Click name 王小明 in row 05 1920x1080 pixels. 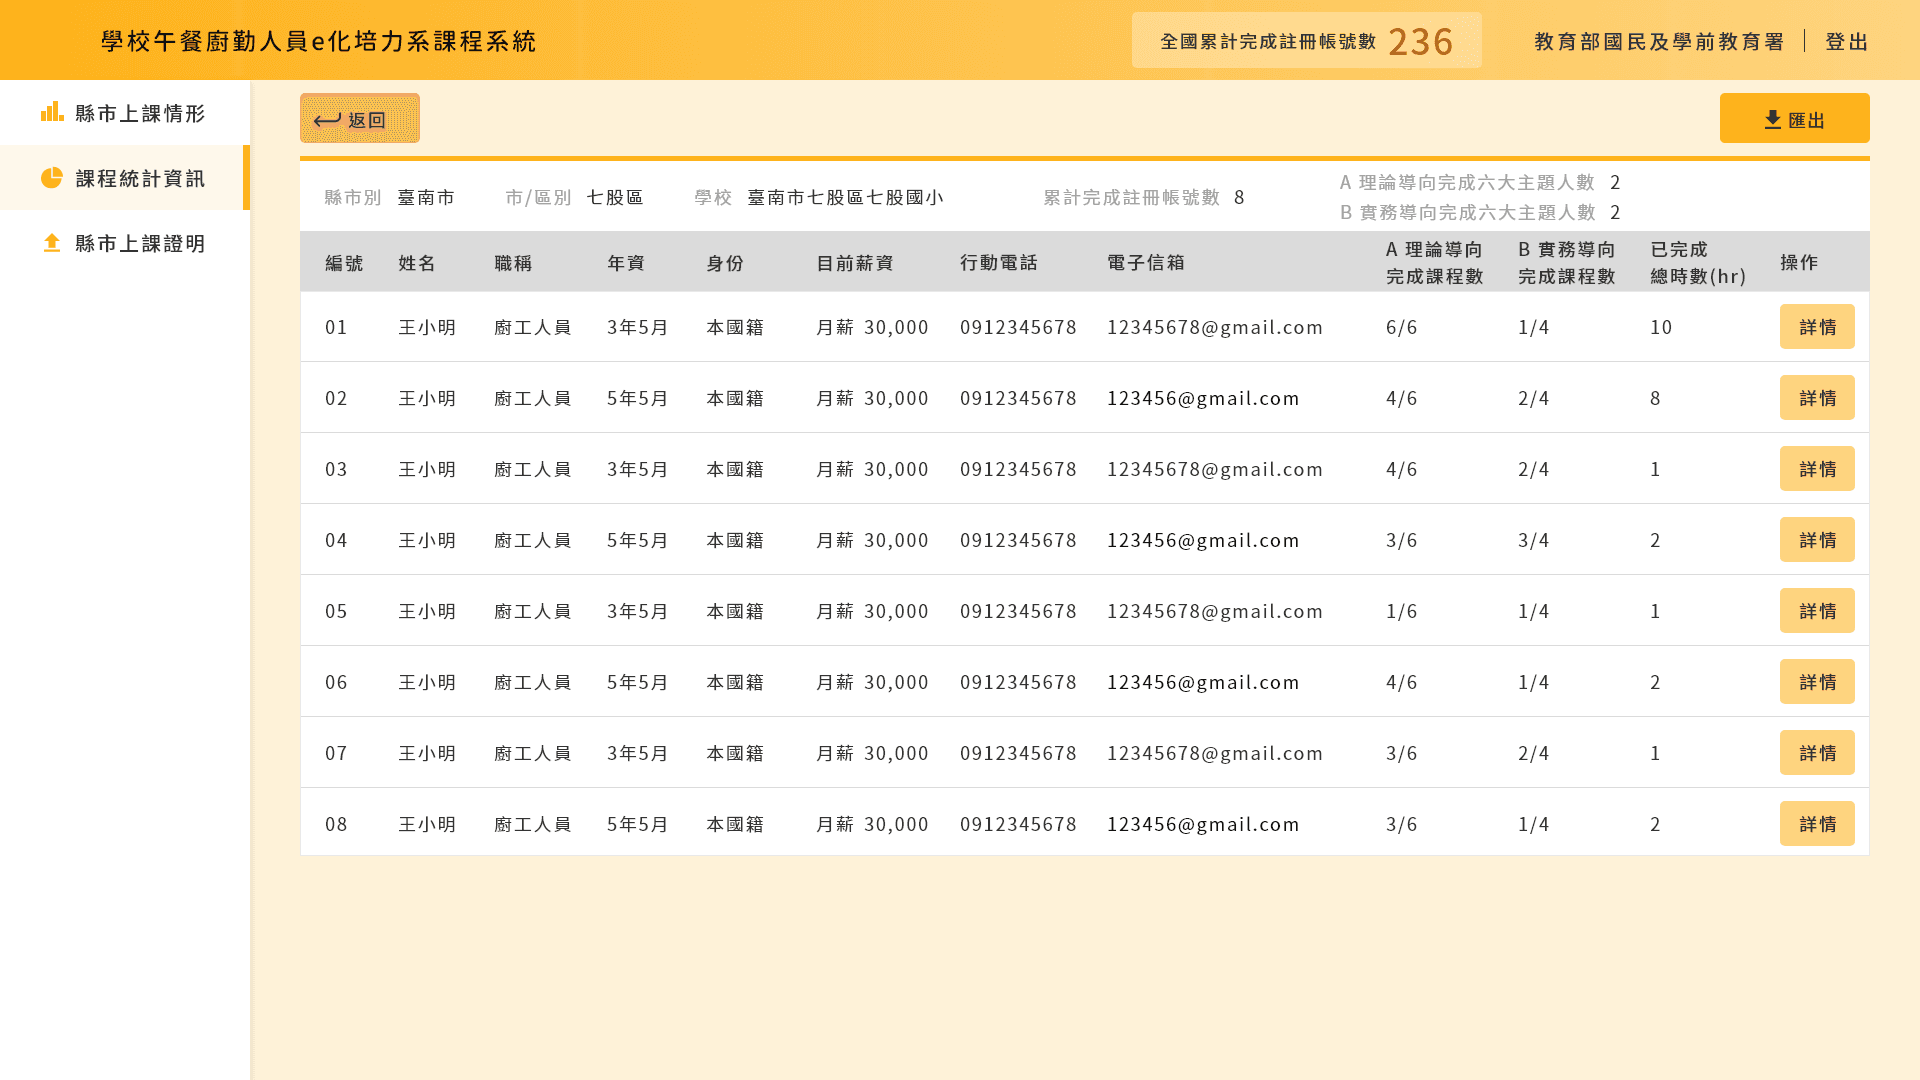(427, 611)
